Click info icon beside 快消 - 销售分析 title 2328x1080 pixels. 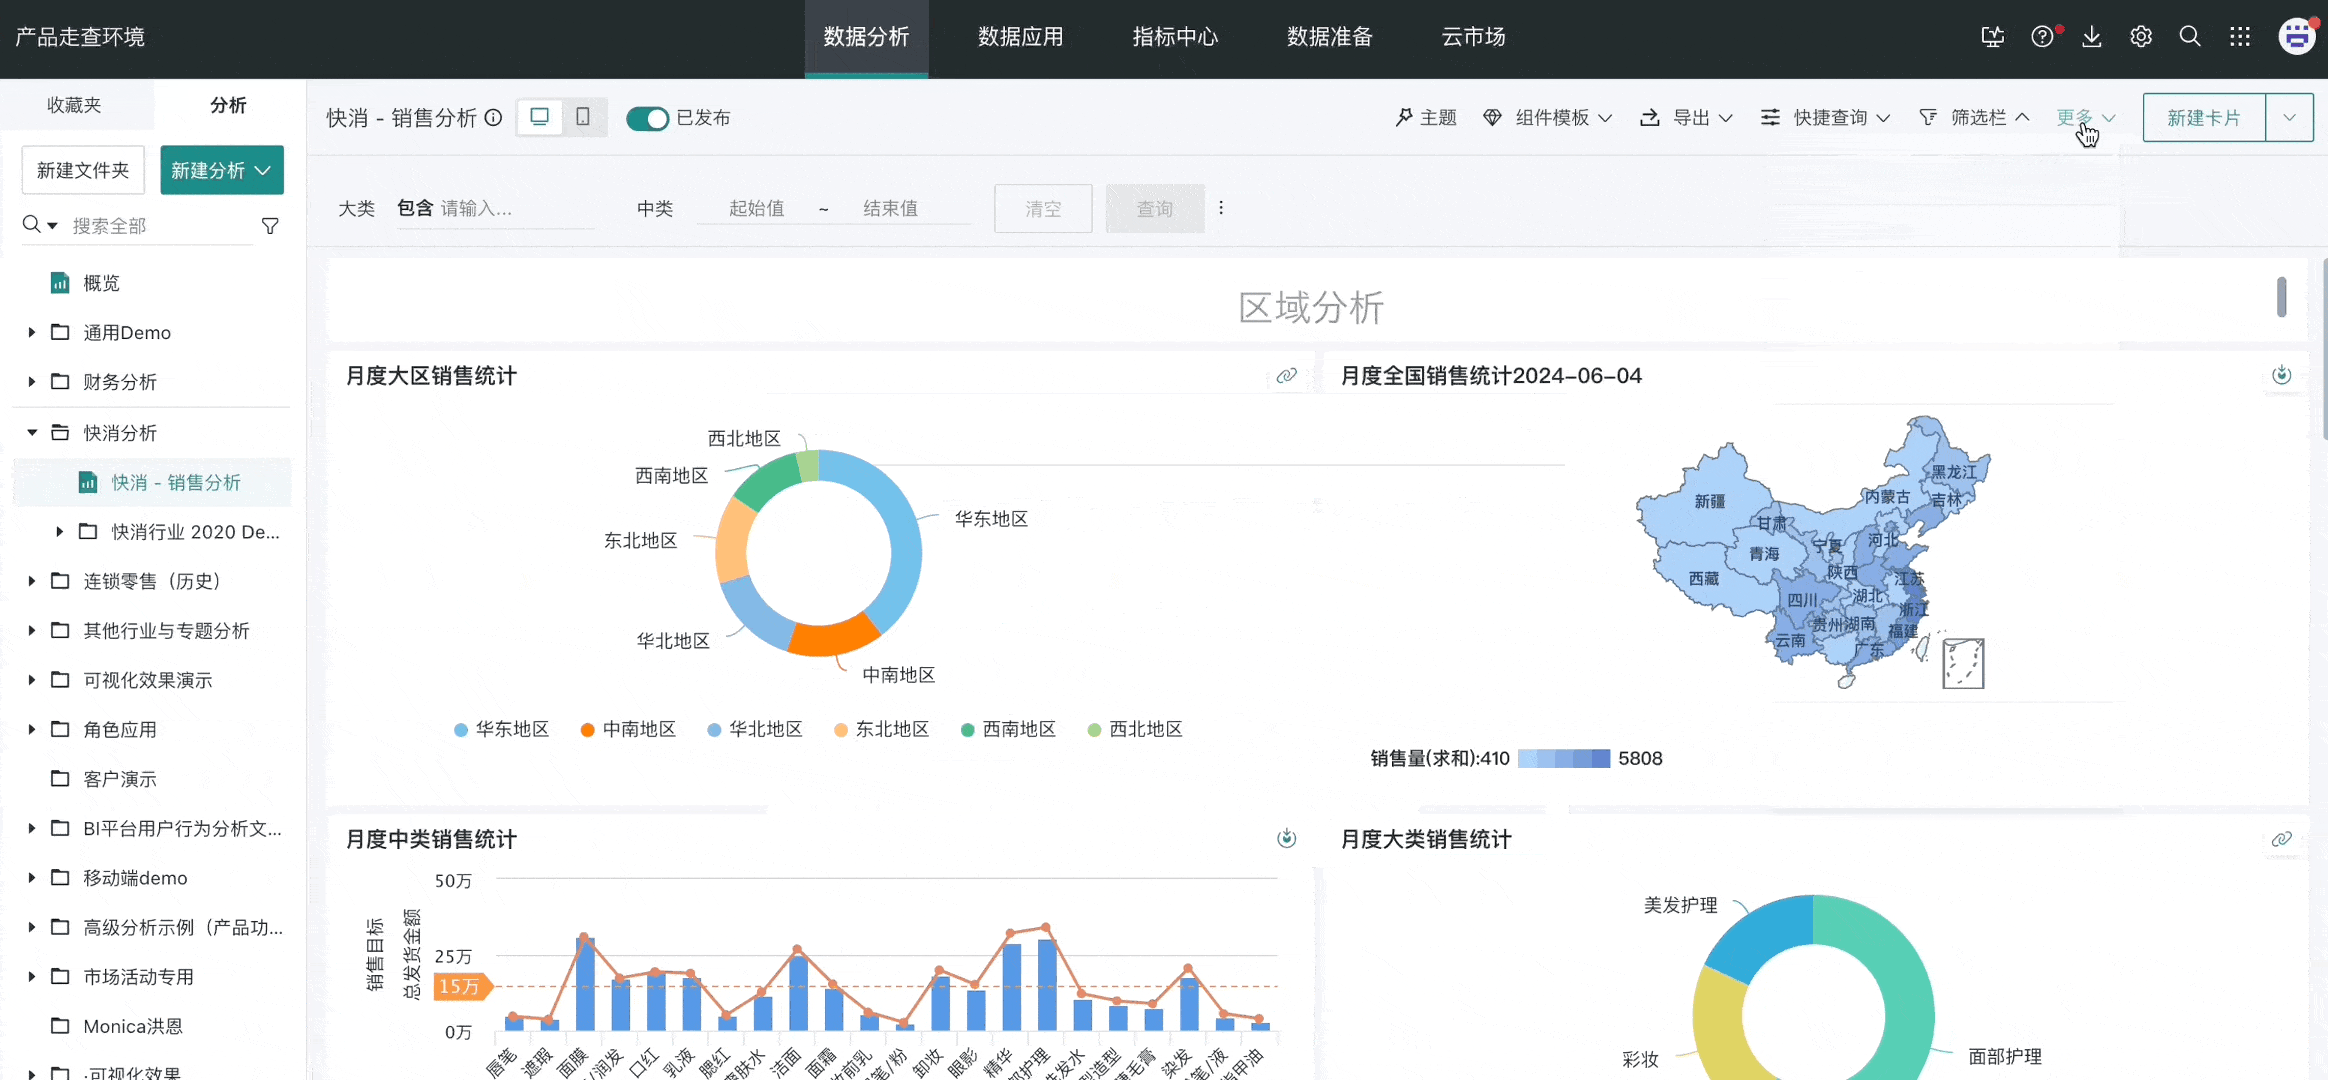coord(493,118)
